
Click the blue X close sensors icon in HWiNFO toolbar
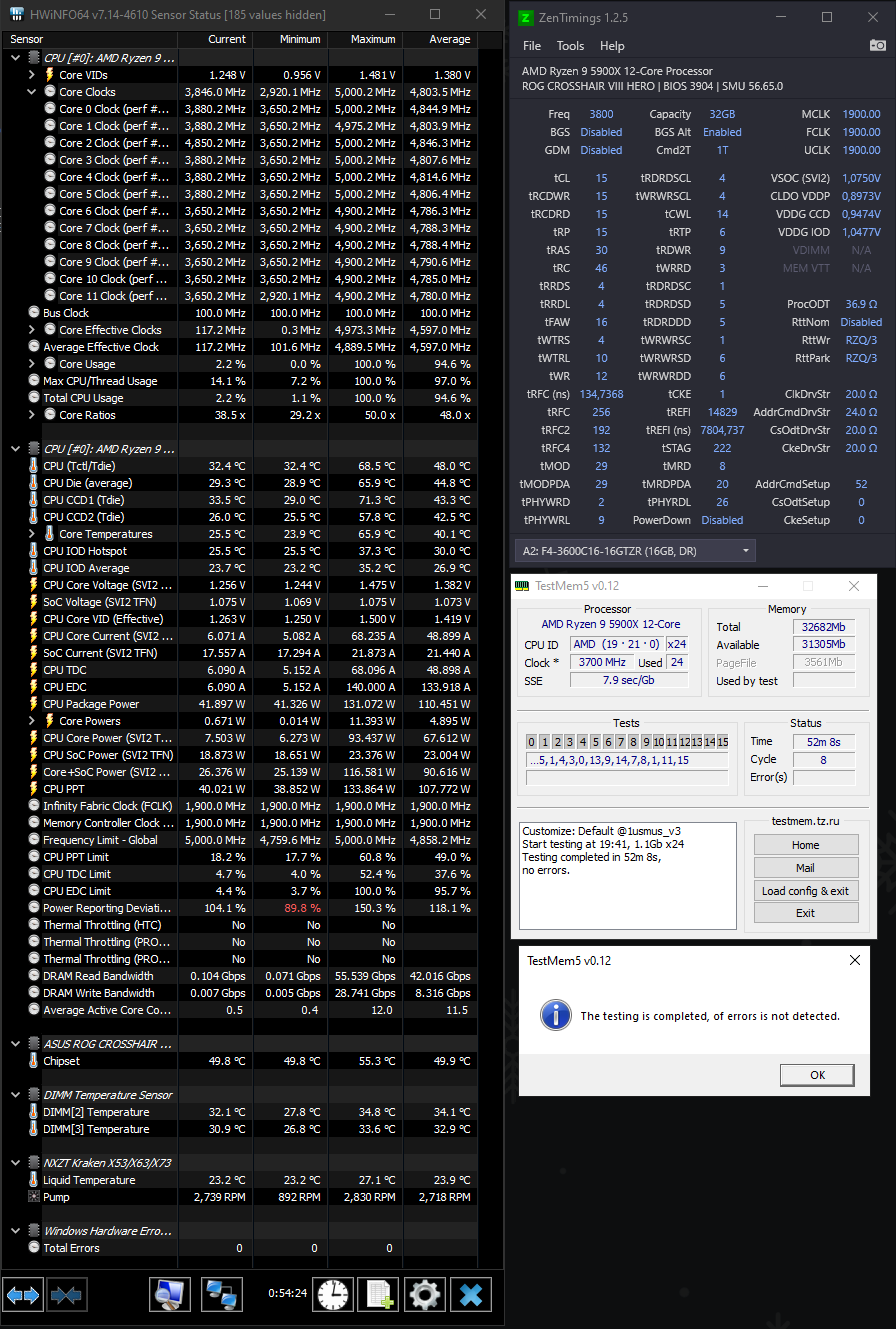pos(470,1294)
